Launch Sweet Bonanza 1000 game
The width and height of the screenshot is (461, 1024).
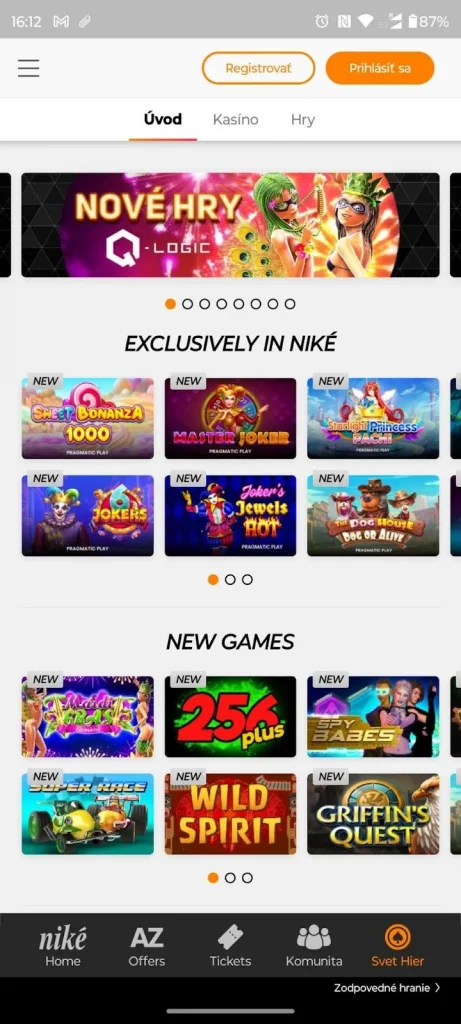click(x=87, y=418)
